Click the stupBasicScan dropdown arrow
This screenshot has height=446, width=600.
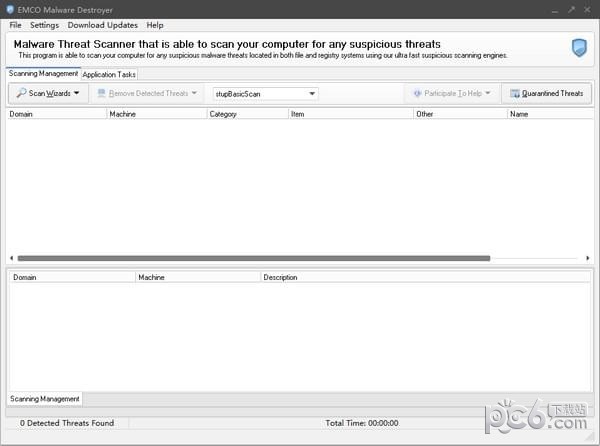click(x=312, y=94)
